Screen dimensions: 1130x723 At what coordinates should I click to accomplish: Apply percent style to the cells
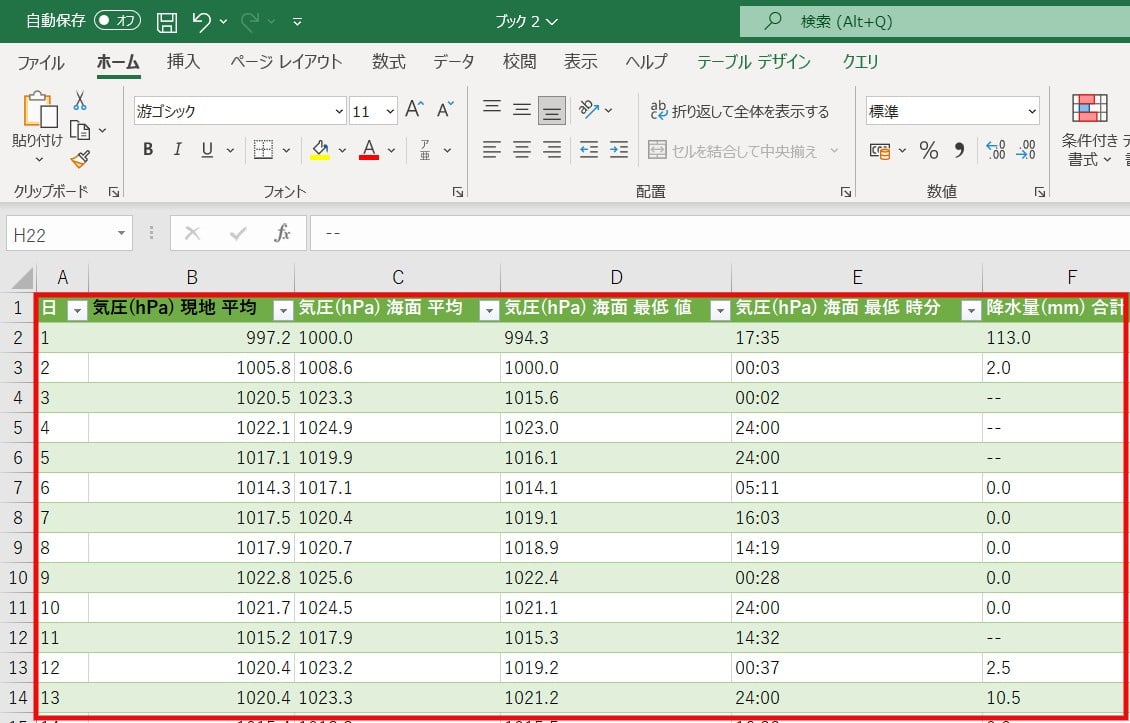coord(928,149)
